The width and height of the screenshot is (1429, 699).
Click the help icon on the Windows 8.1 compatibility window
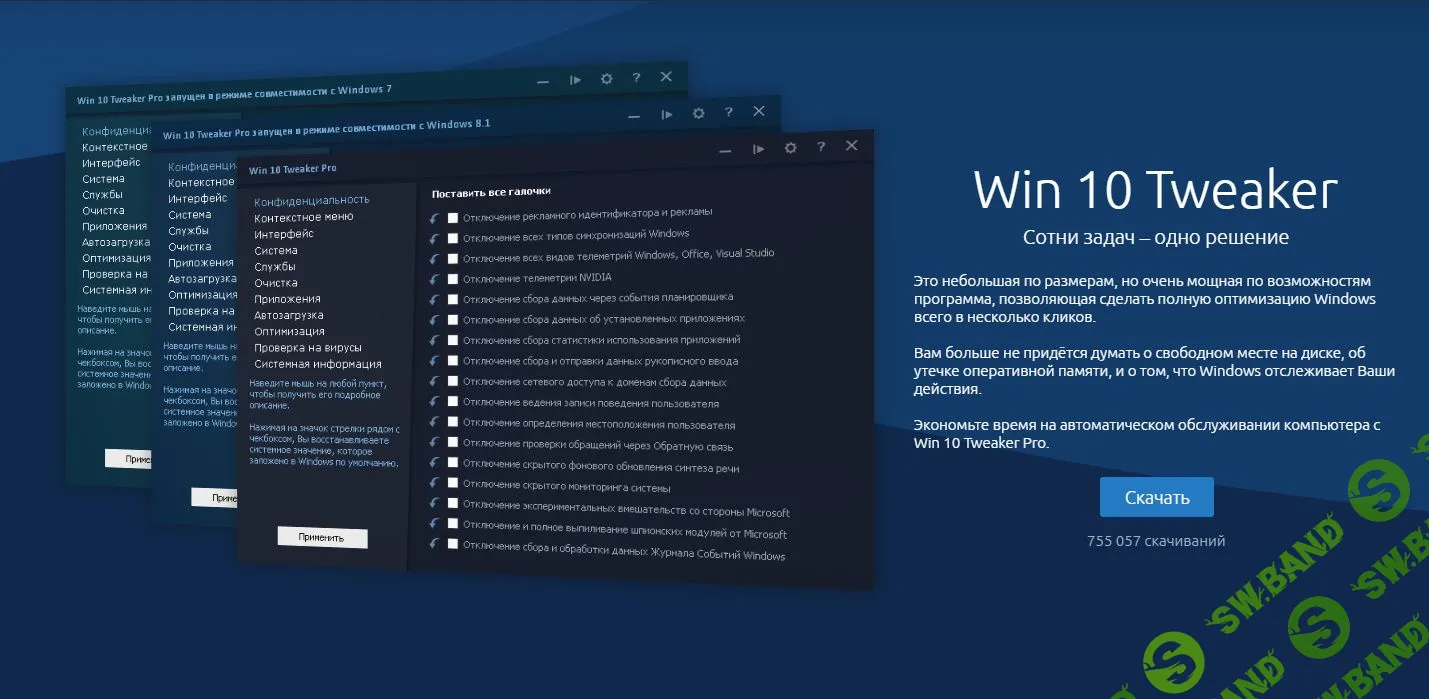click(729, 113)
